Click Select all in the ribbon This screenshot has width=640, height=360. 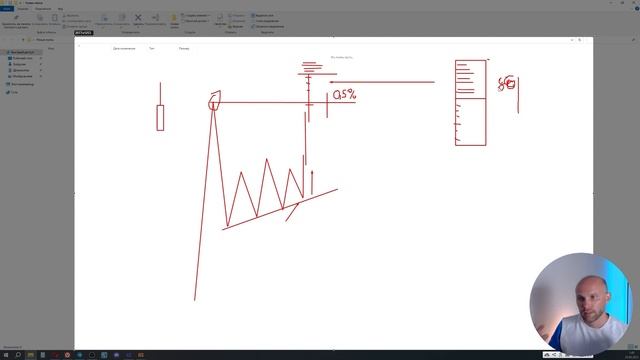coord(262,16)
